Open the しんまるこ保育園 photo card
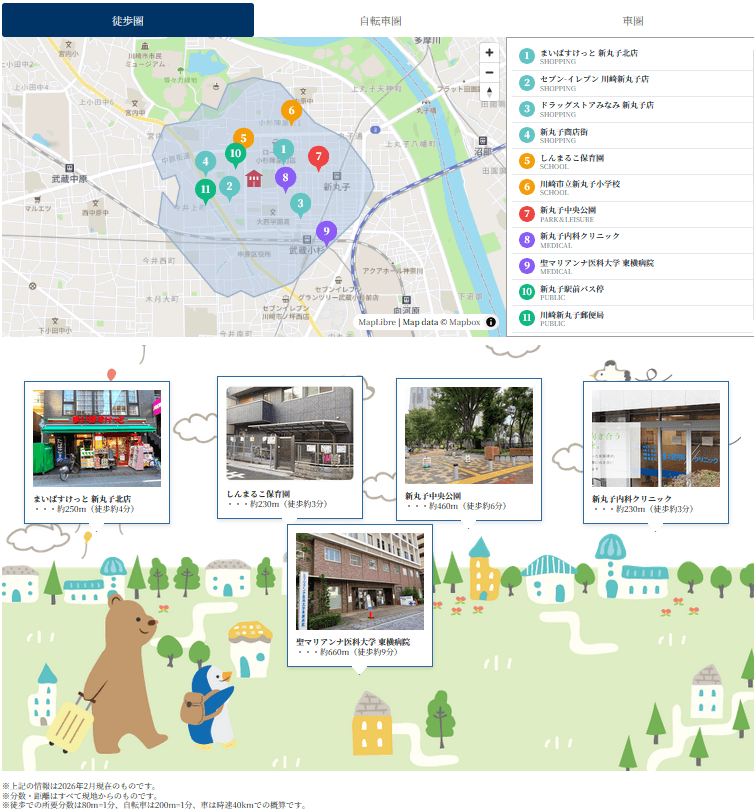Viewport: 754px width, 812px height. pos(289,447)
